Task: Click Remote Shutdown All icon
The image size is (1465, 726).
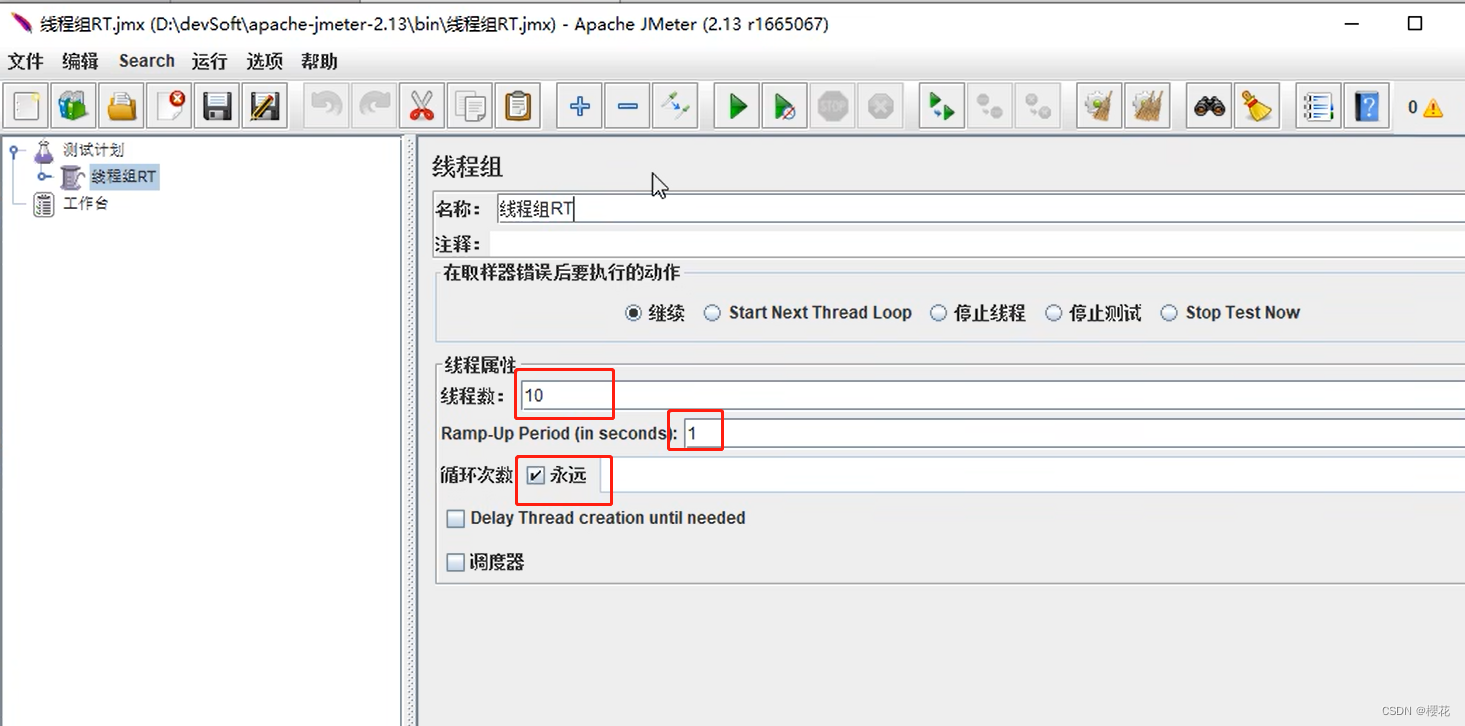Action: tap(1038, 105)
